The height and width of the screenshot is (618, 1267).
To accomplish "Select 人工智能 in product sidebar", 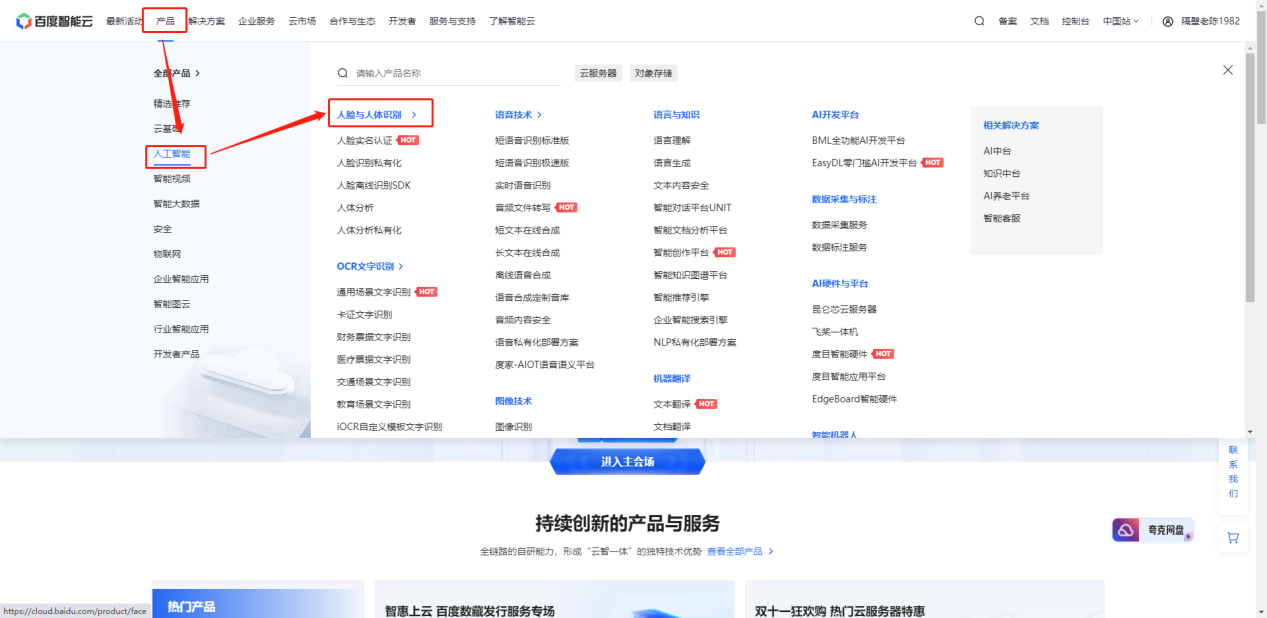I will (172, 154).
